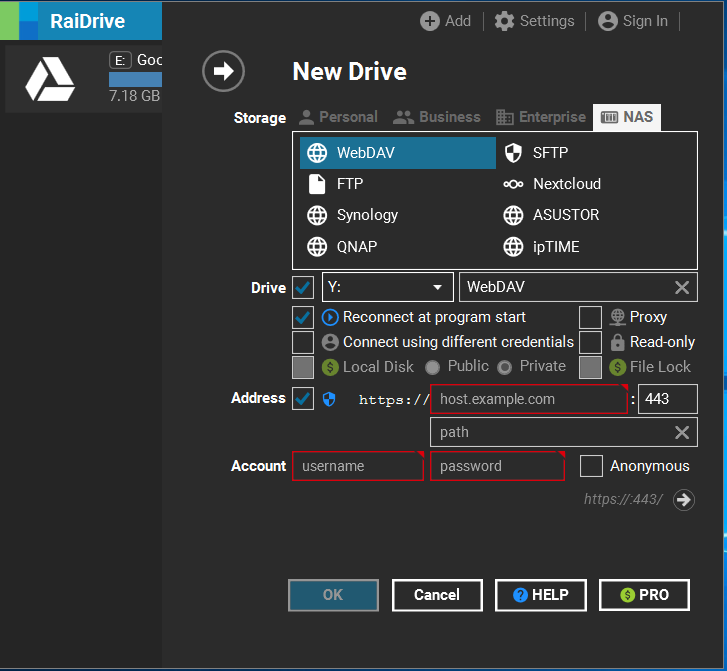Click the Settings label in top bar
Image resolution: width=727 pixels, height=671 pixels.
point(547,21)
